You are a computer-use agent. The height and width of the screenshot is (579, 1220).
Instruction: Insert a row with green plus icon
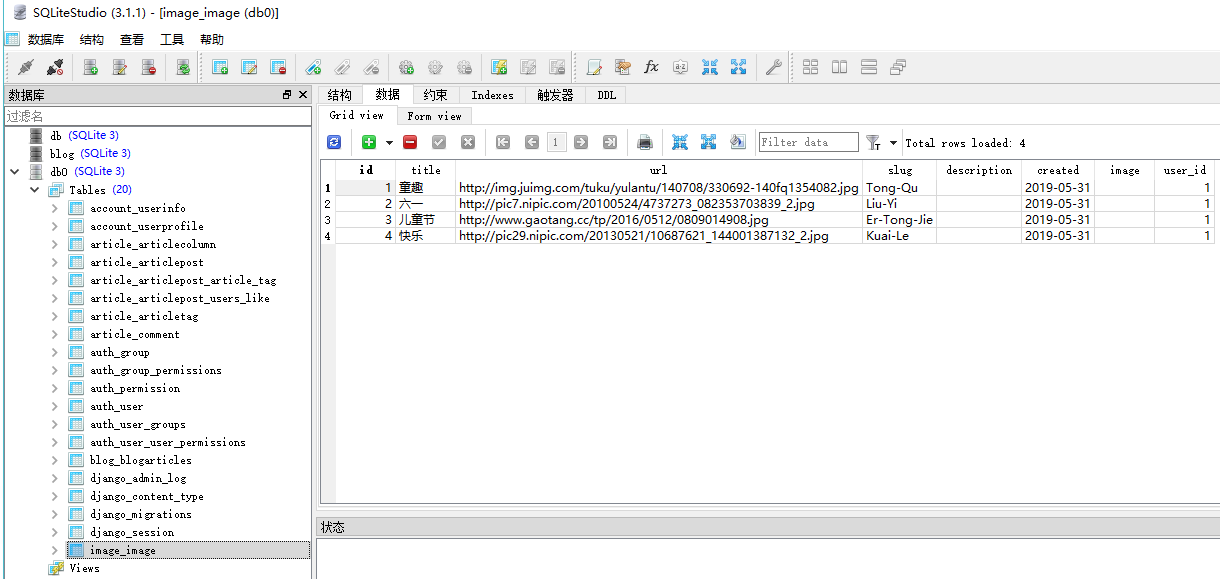[x=369, y=142]
